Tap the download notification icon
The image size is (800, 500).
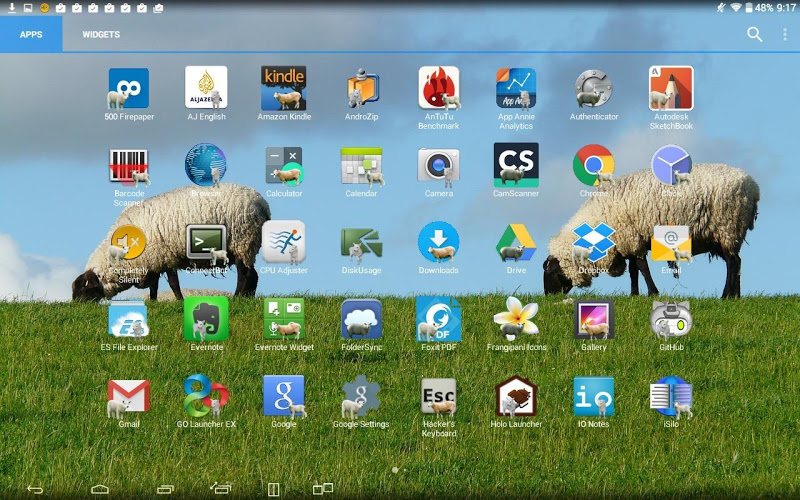[12, 8]
